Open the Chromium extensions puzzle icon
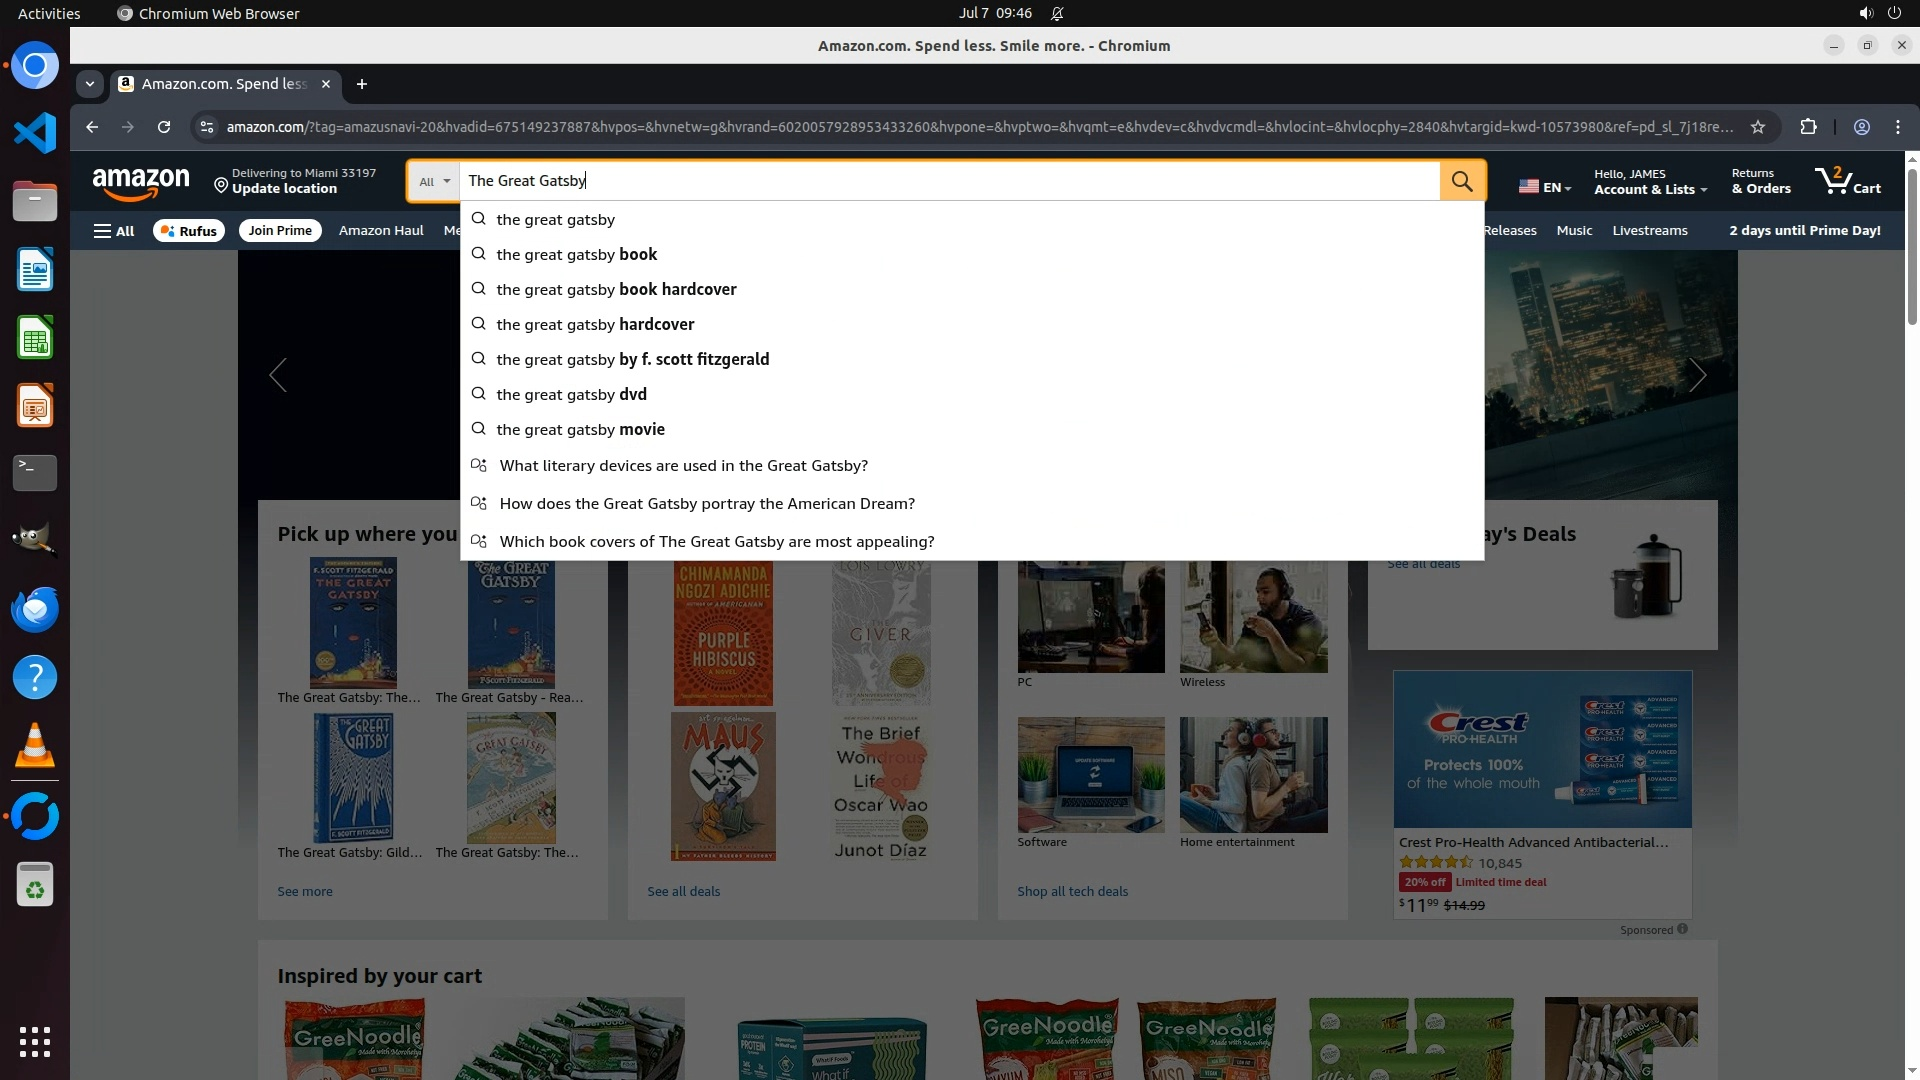The width and height of the screenshot is (1920, 1080). [x=1808, y=127]
